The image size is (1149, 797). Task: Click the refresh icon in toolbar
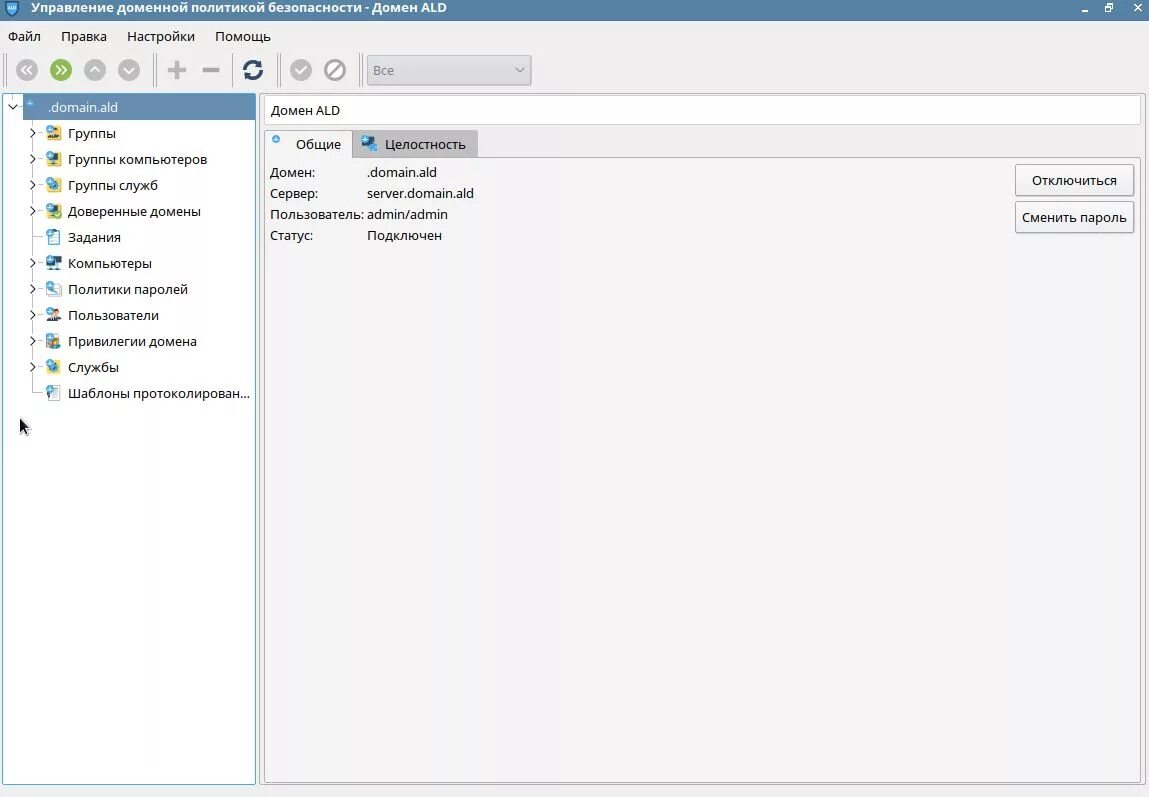pyautogui.click(x=253, y=70)
